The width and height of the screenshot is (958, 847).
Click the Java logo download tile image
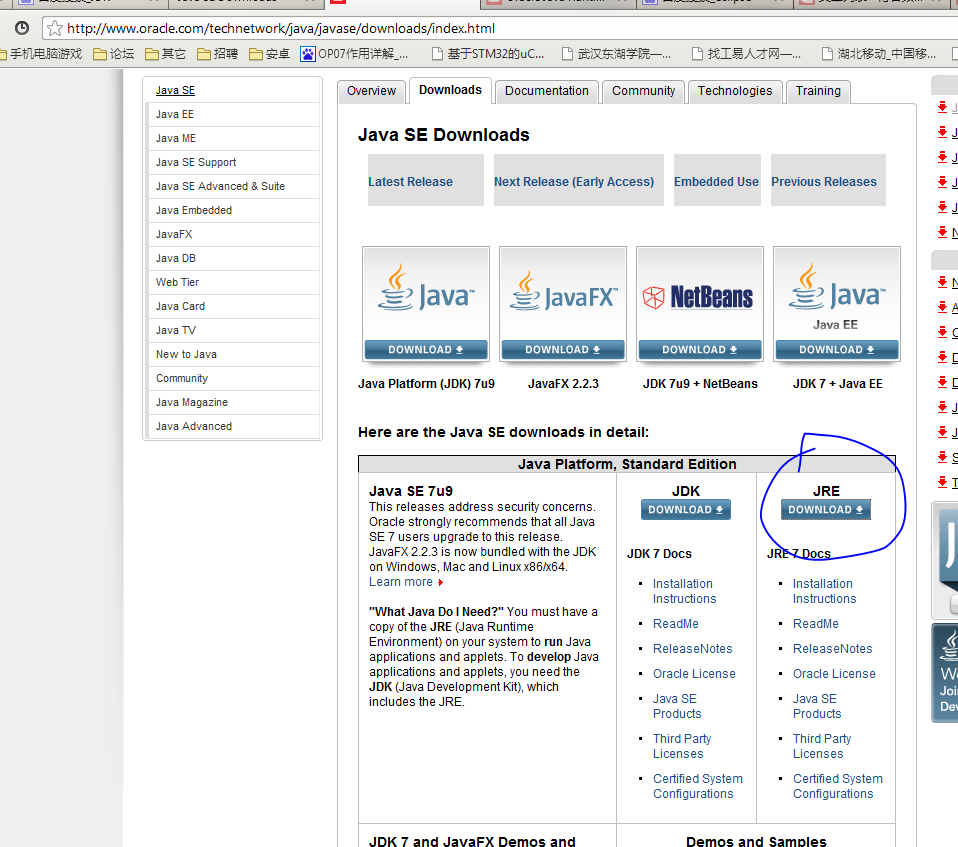pyautogui.click(x=426, y=295)
